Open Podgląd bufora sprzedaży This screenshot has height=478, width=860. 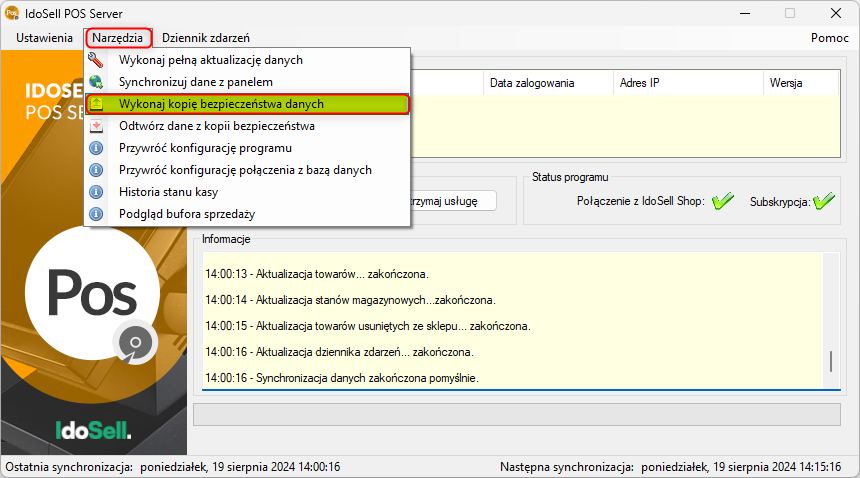point(247,214)
